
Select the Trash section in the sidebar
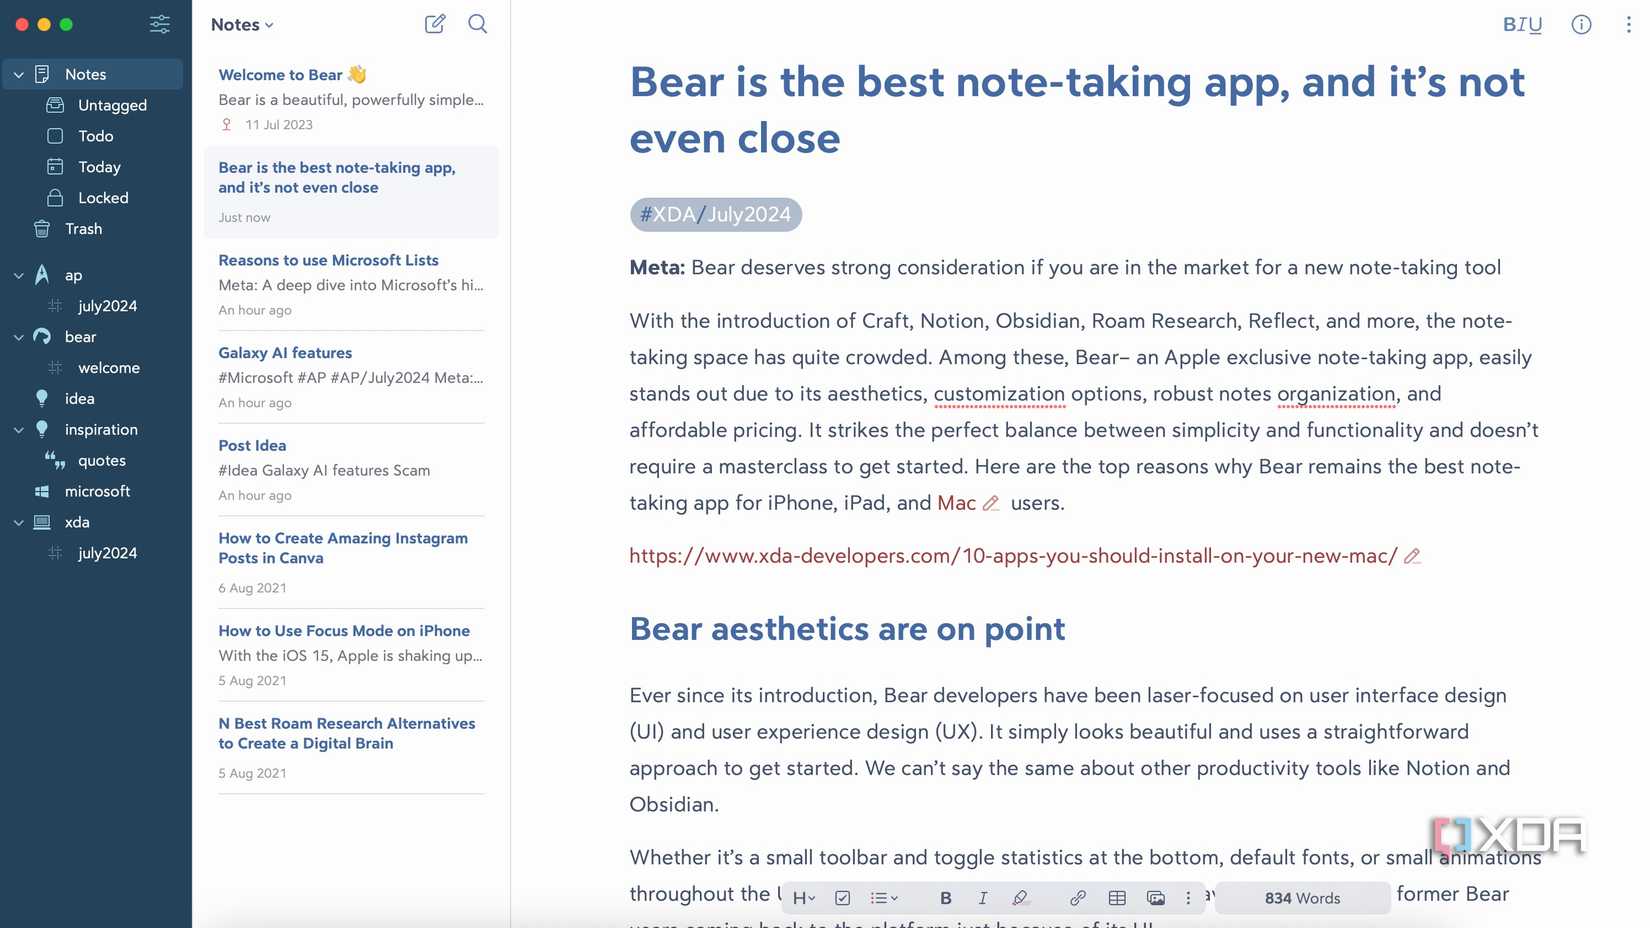pos(83,228)
